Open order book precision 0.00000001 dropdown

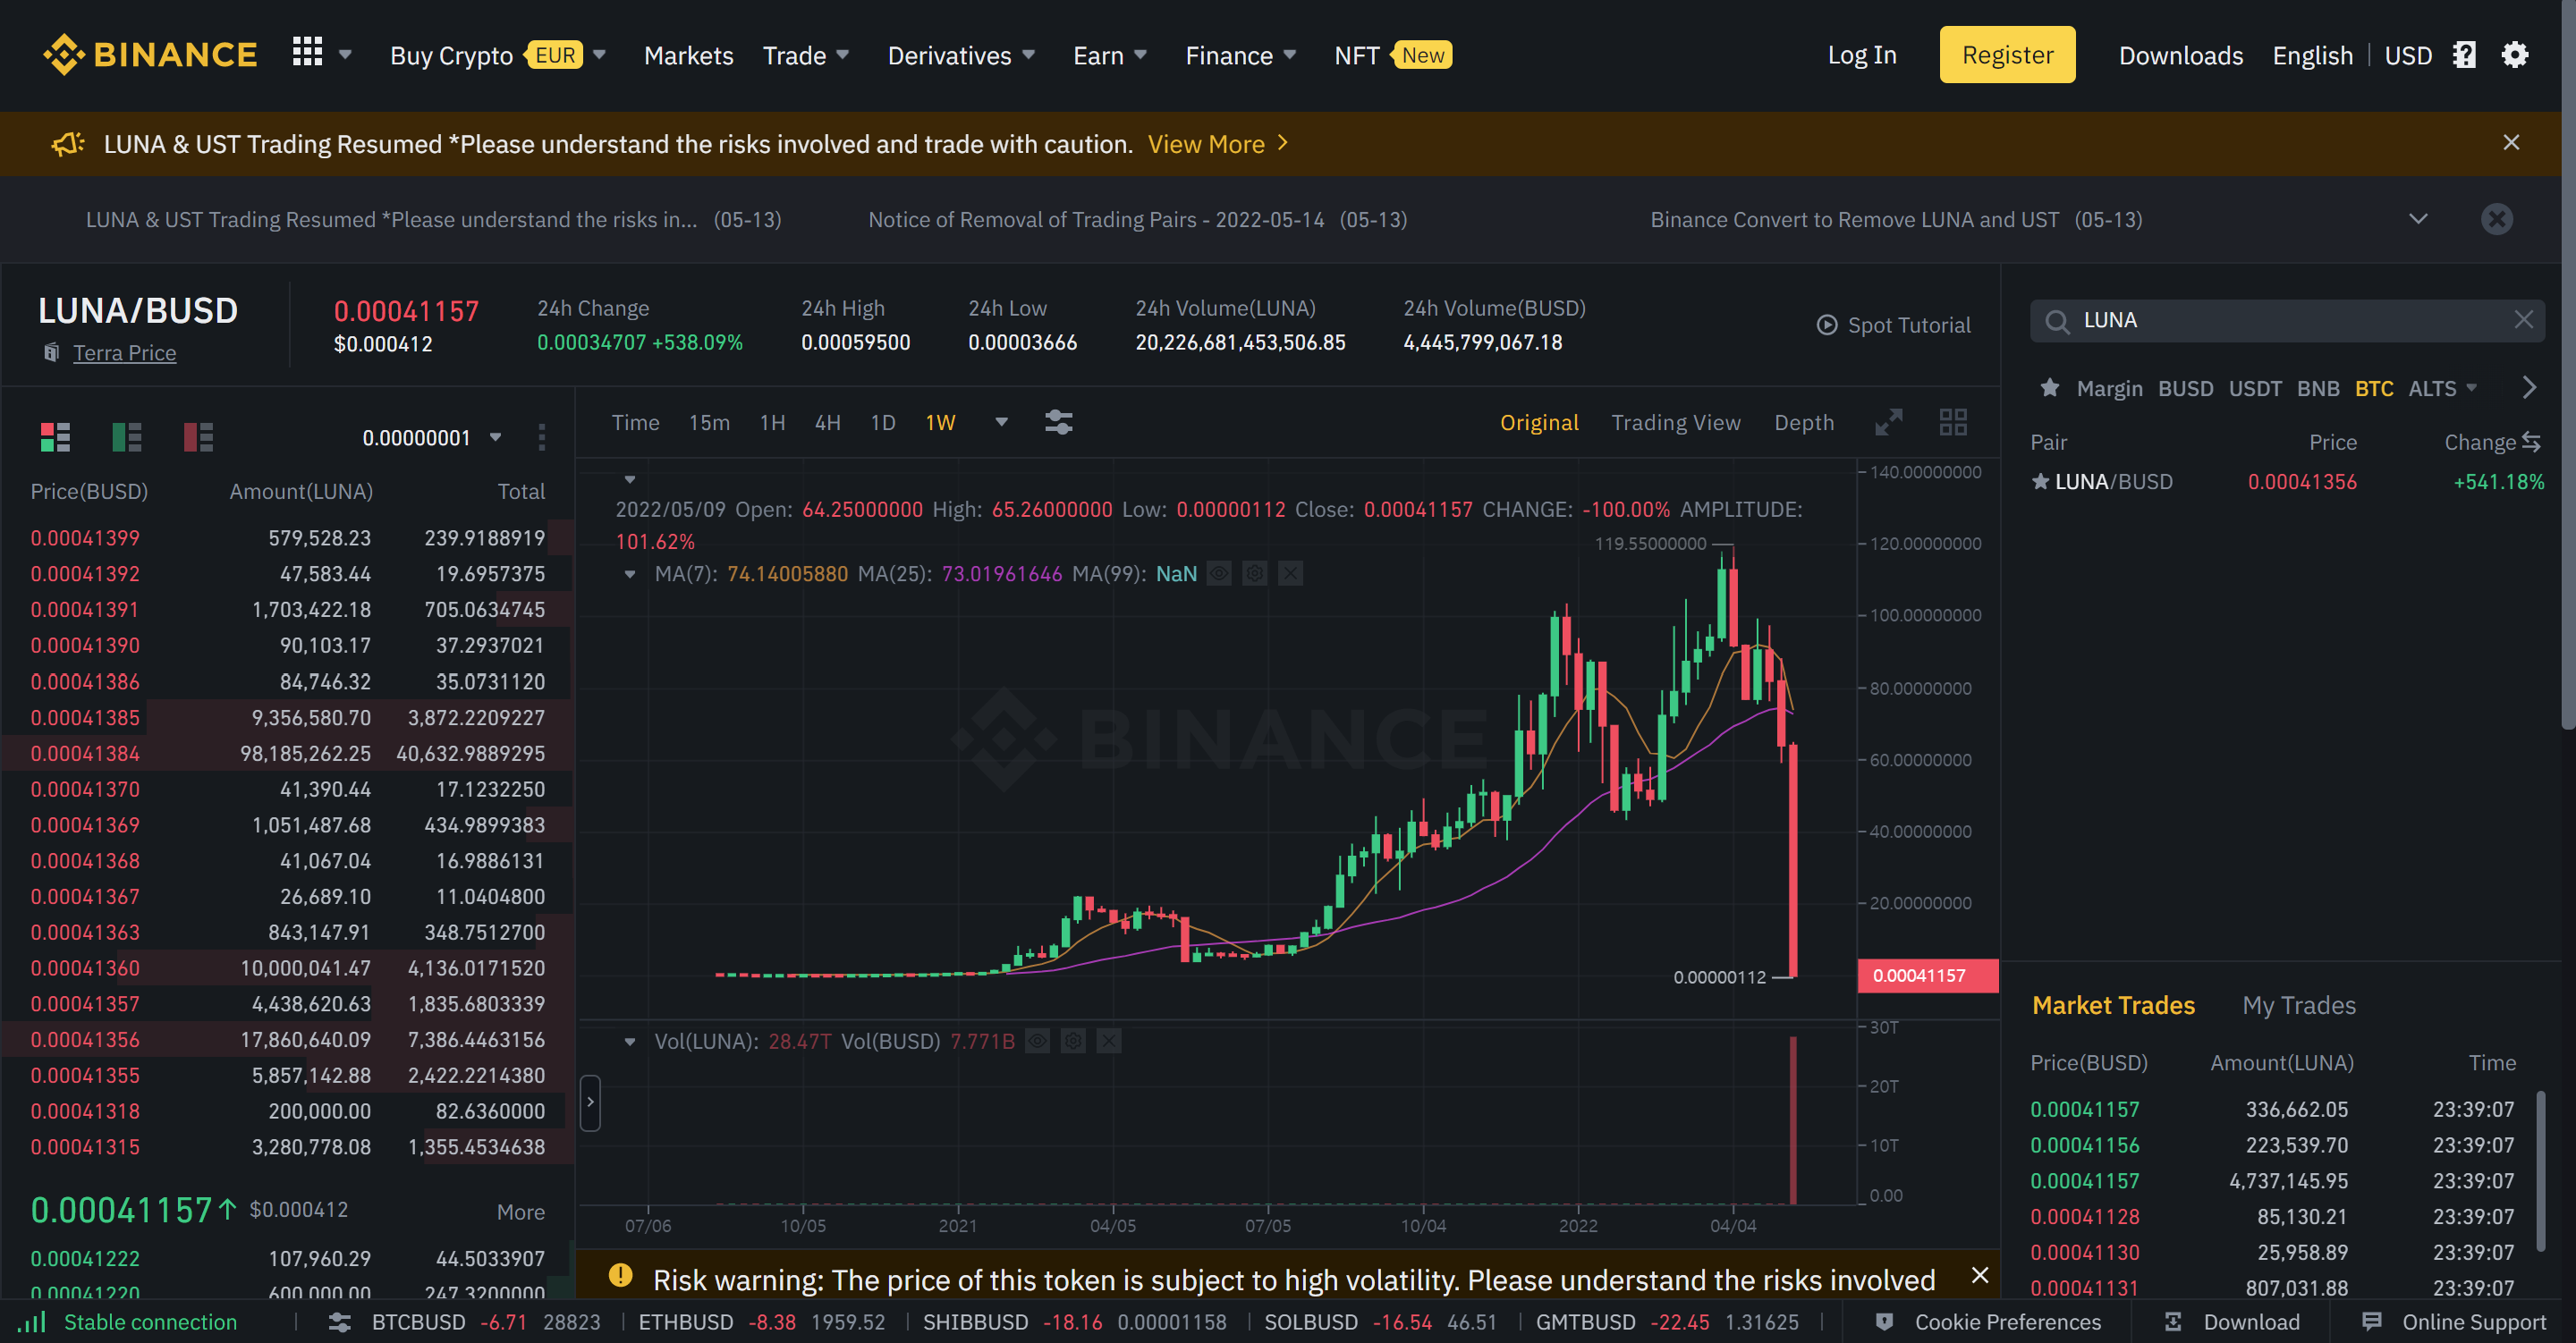432,438
